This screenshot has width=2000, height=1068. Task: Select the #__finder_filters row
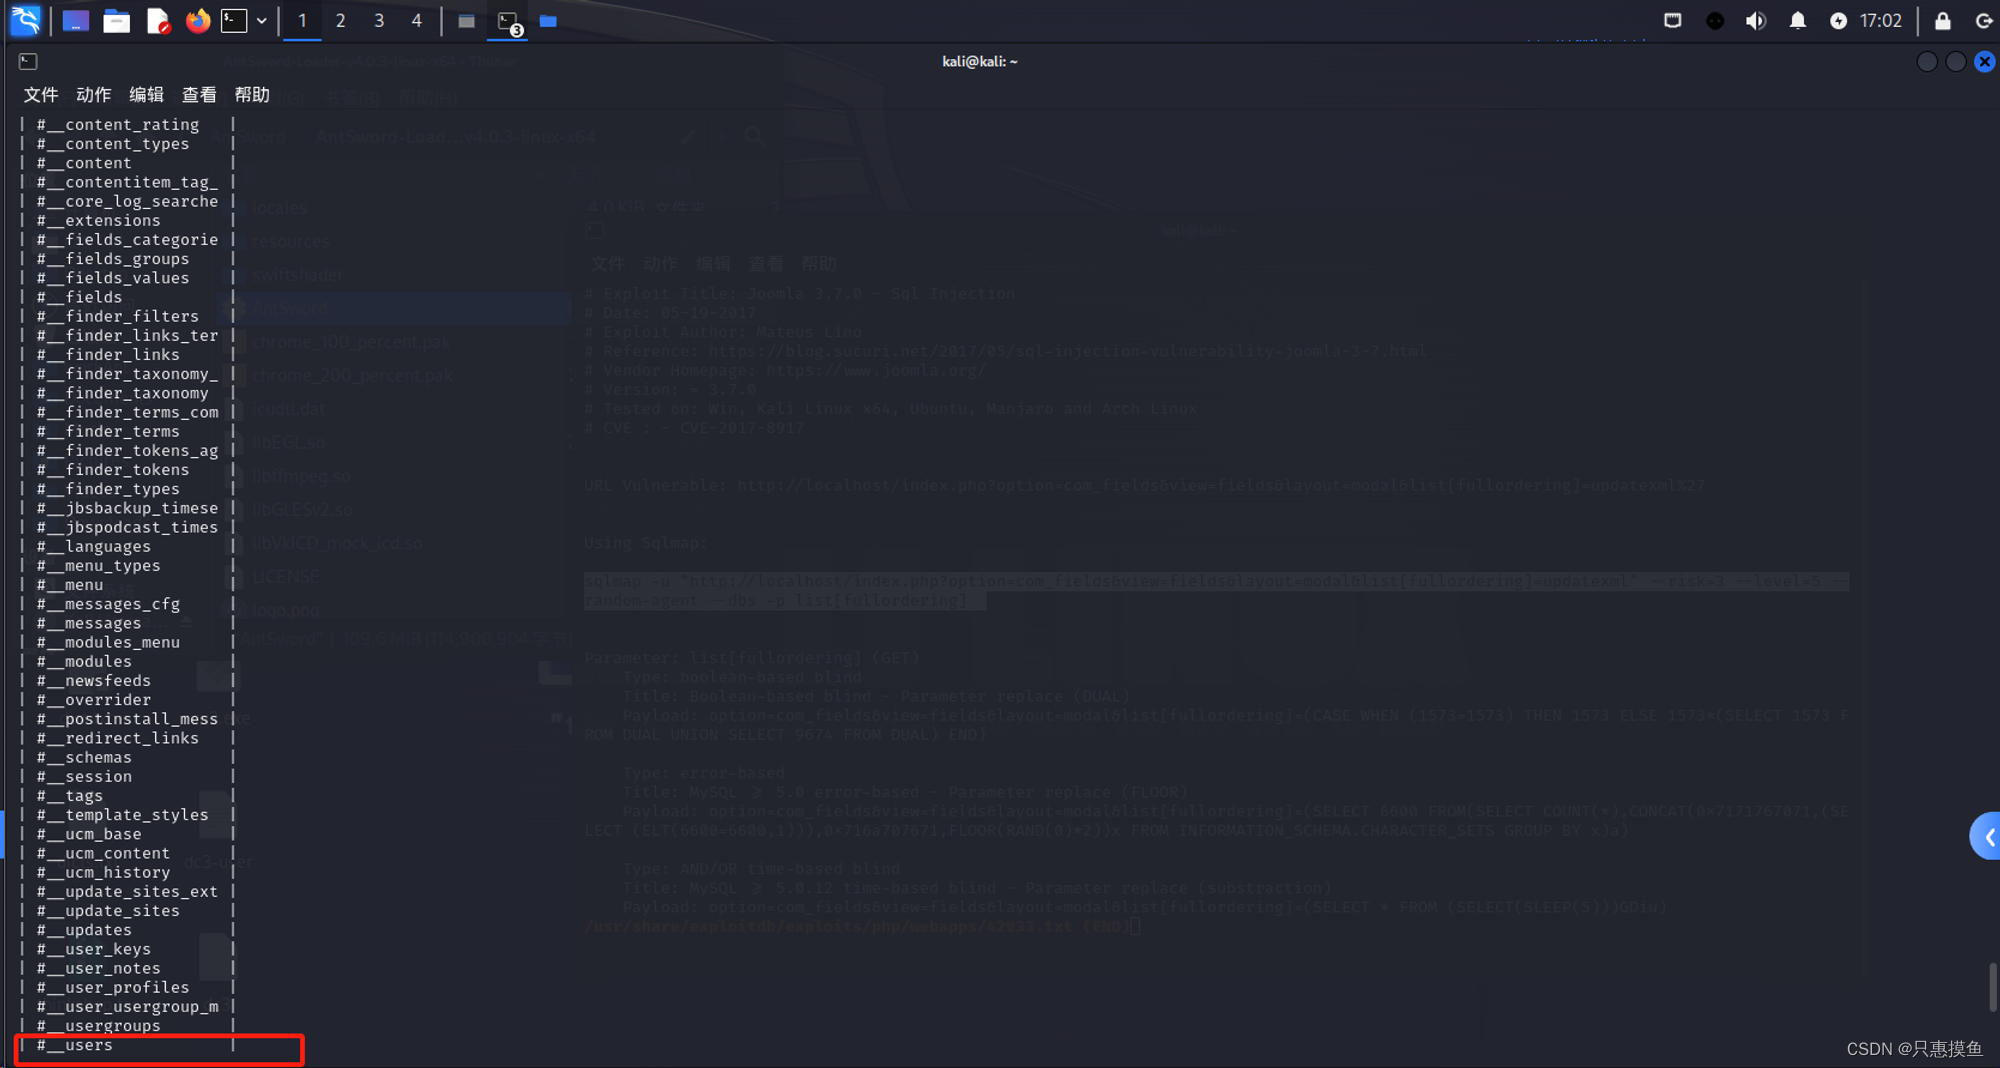[x=128, y=316]
